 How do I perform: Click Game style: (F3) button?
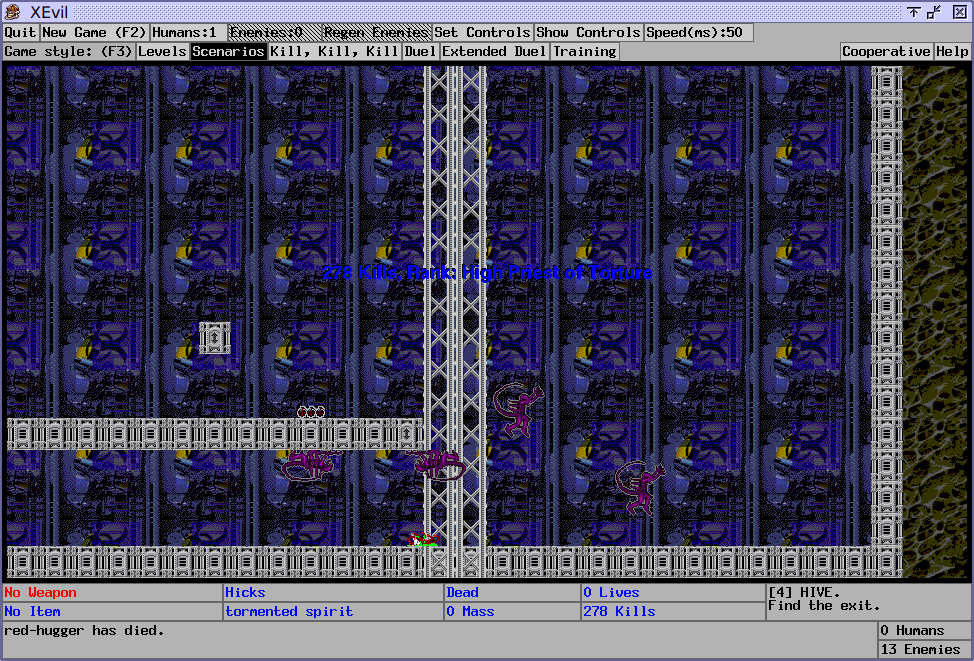(x=68, y=52)
